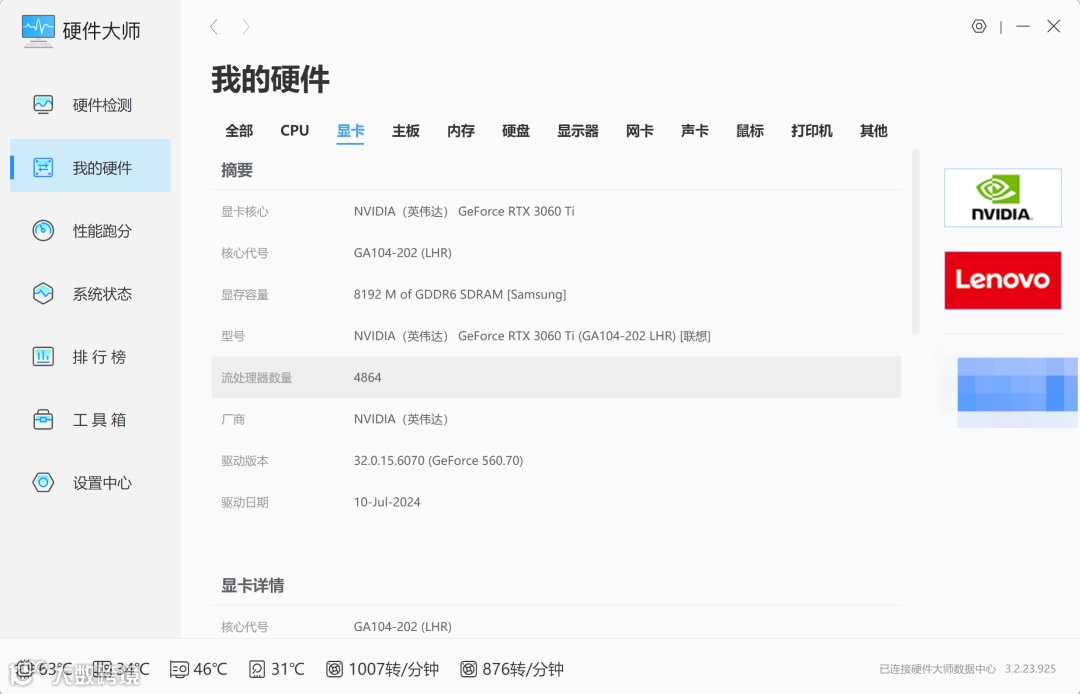
Task: Click GA104-202 (LHR) under 显卡详情
Action: (402, 627)
